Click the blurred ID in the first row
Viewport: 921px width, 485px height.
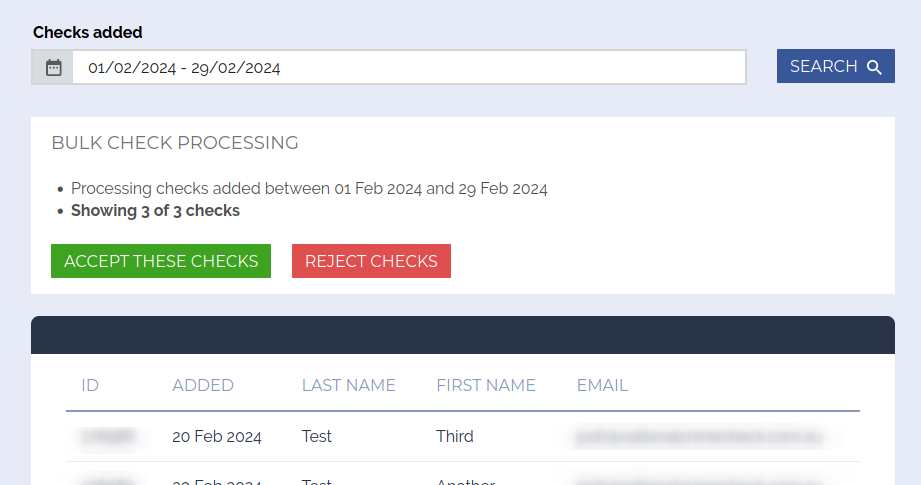click(x=108, y=437)
